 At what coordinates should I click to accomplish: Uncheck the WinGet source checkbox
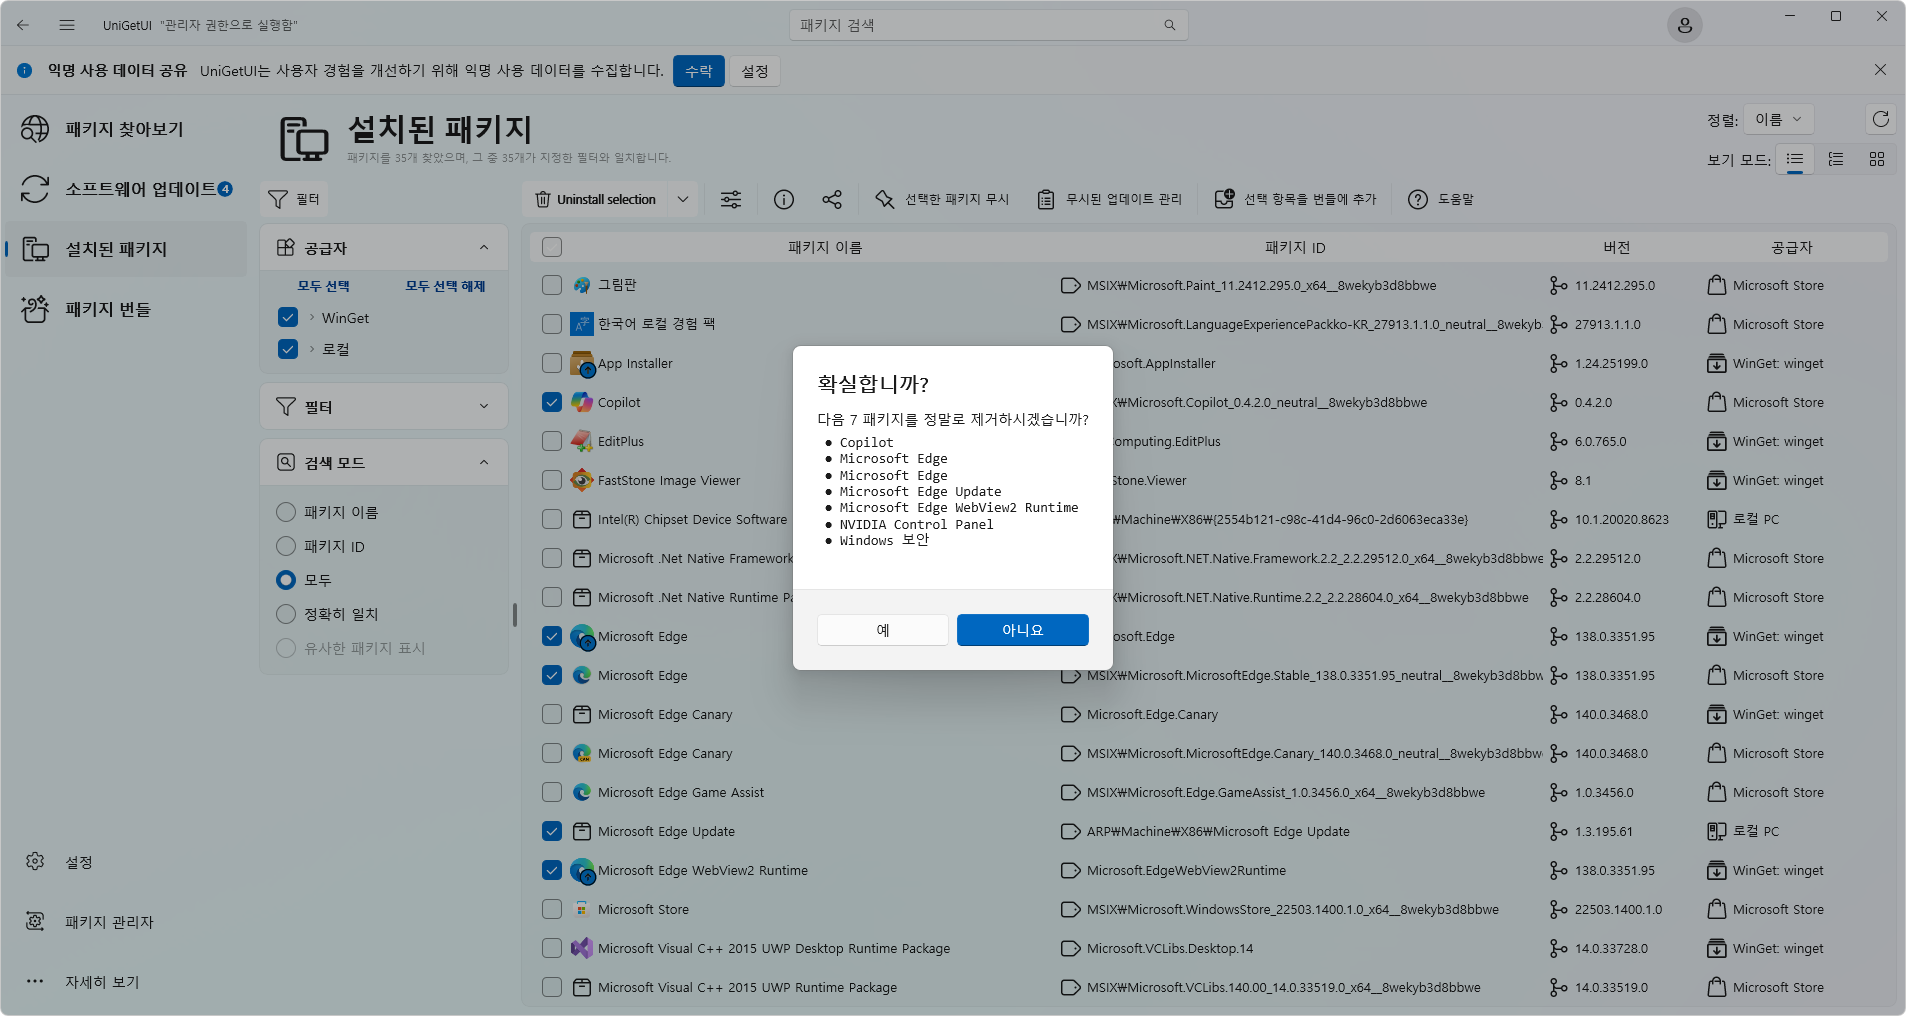pos(288,317)
